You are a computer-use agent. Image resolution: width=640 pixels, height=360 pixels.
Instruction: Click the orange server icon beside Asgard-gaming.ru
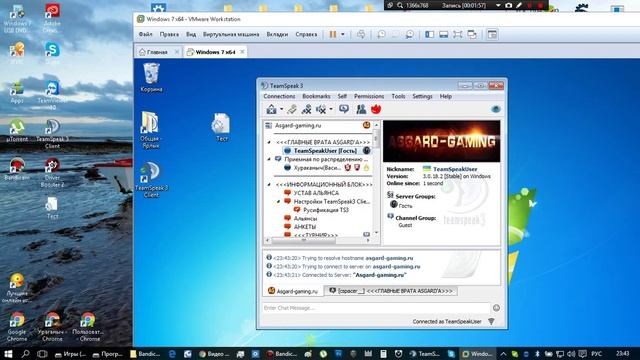[x=366, y=125]
